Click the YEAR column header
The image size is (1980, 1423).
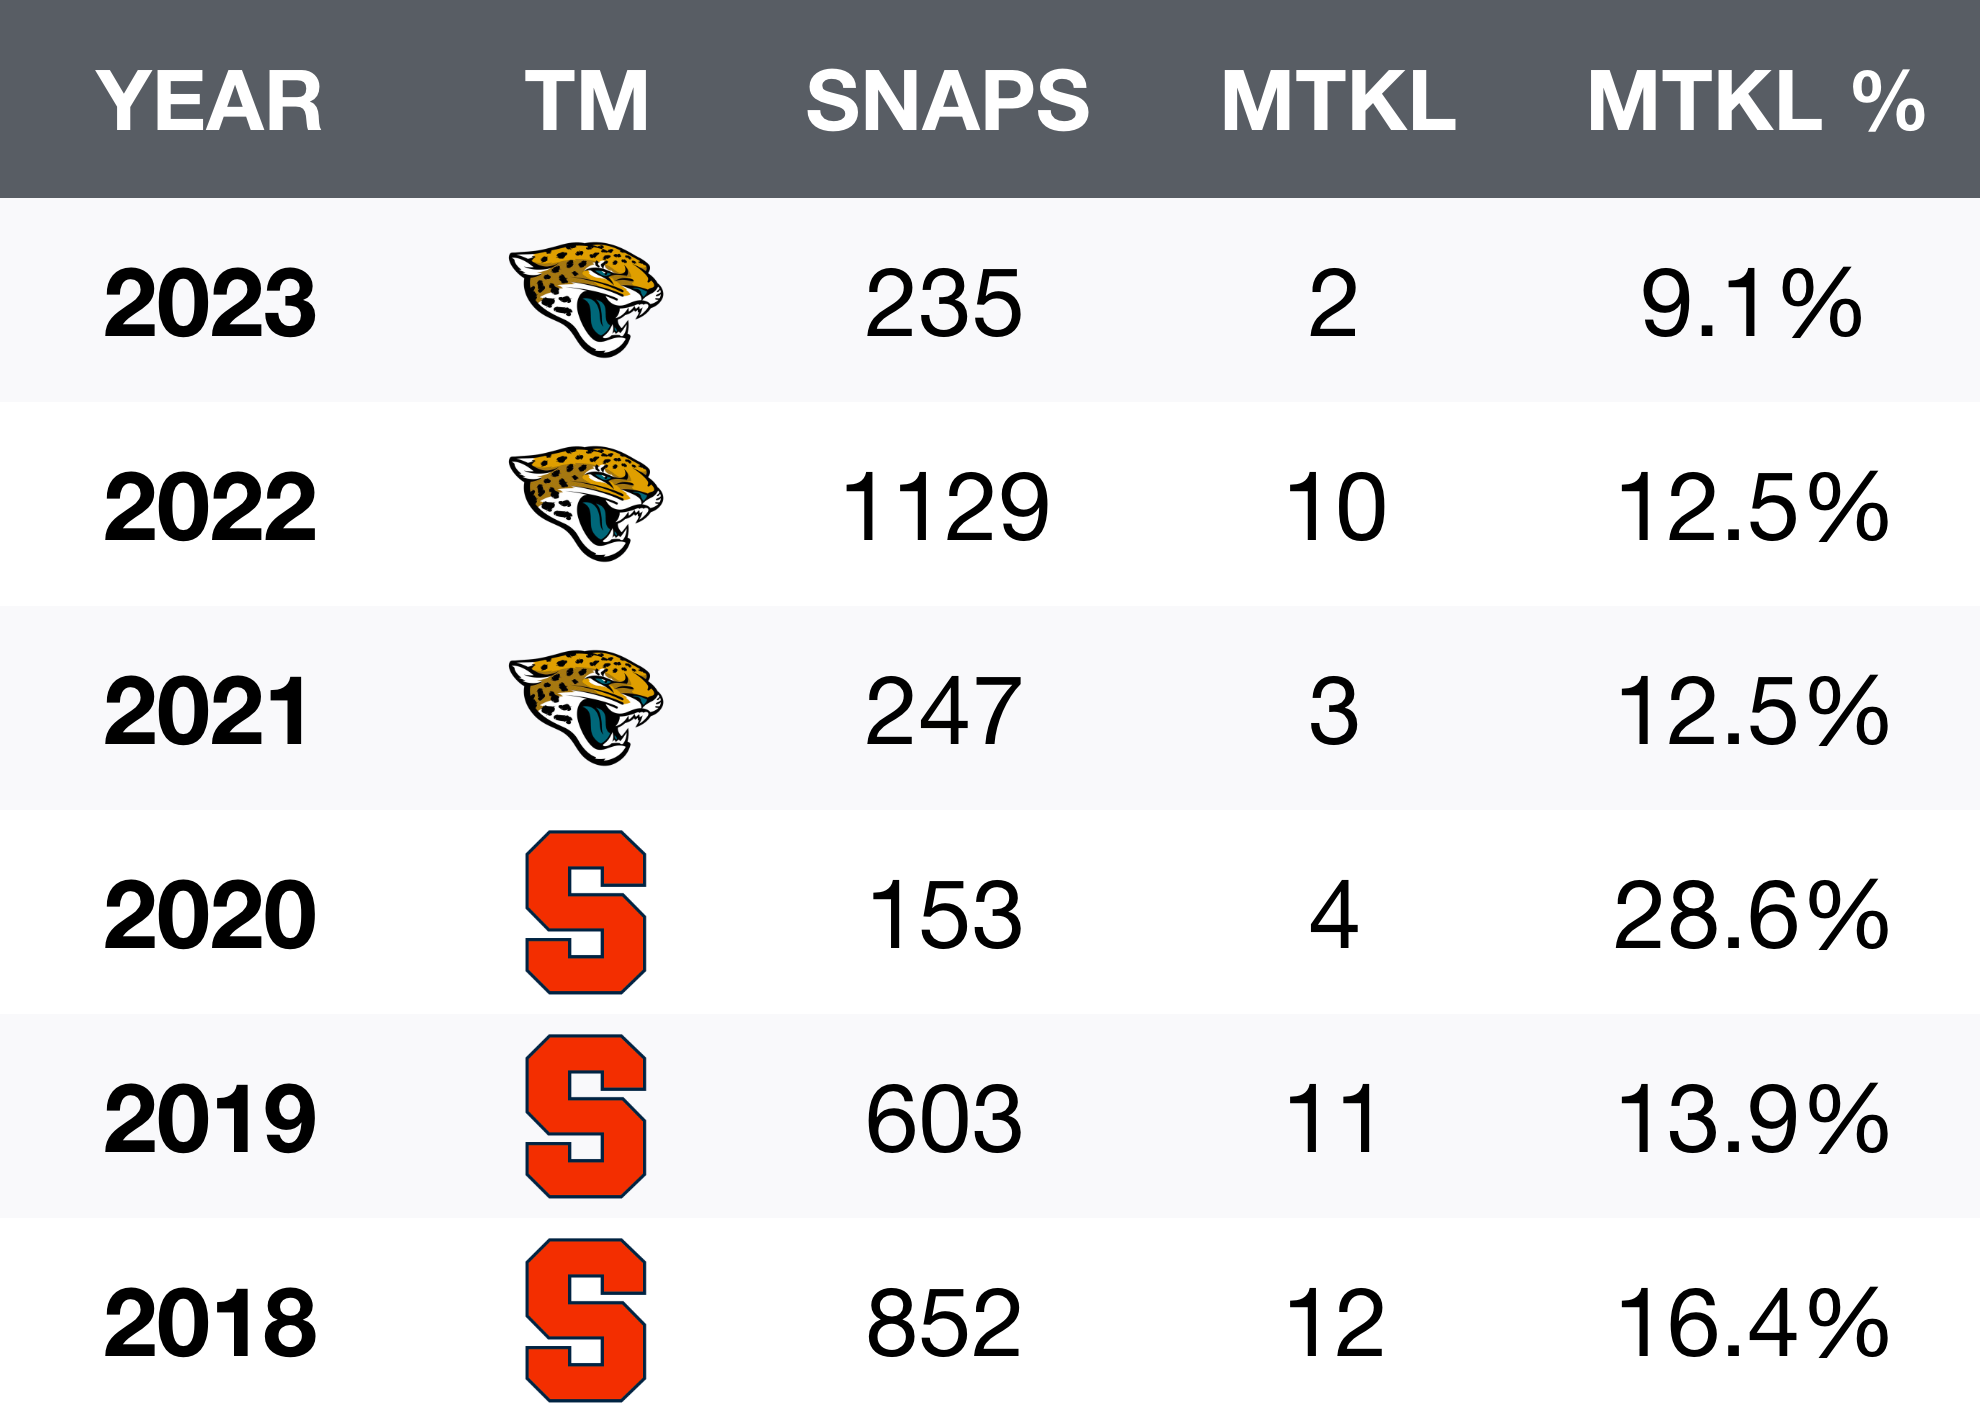click(x=209, y=101)
